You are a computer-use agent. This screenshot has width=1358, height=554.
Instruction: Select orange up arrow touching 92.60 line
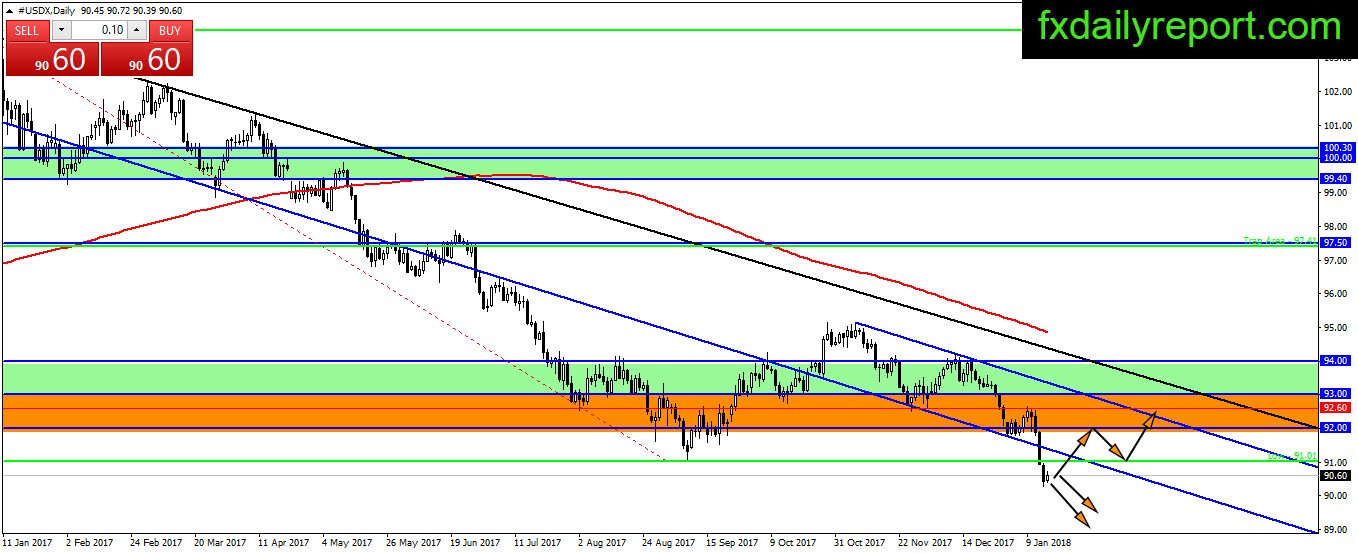click(x=1151, y=419)
